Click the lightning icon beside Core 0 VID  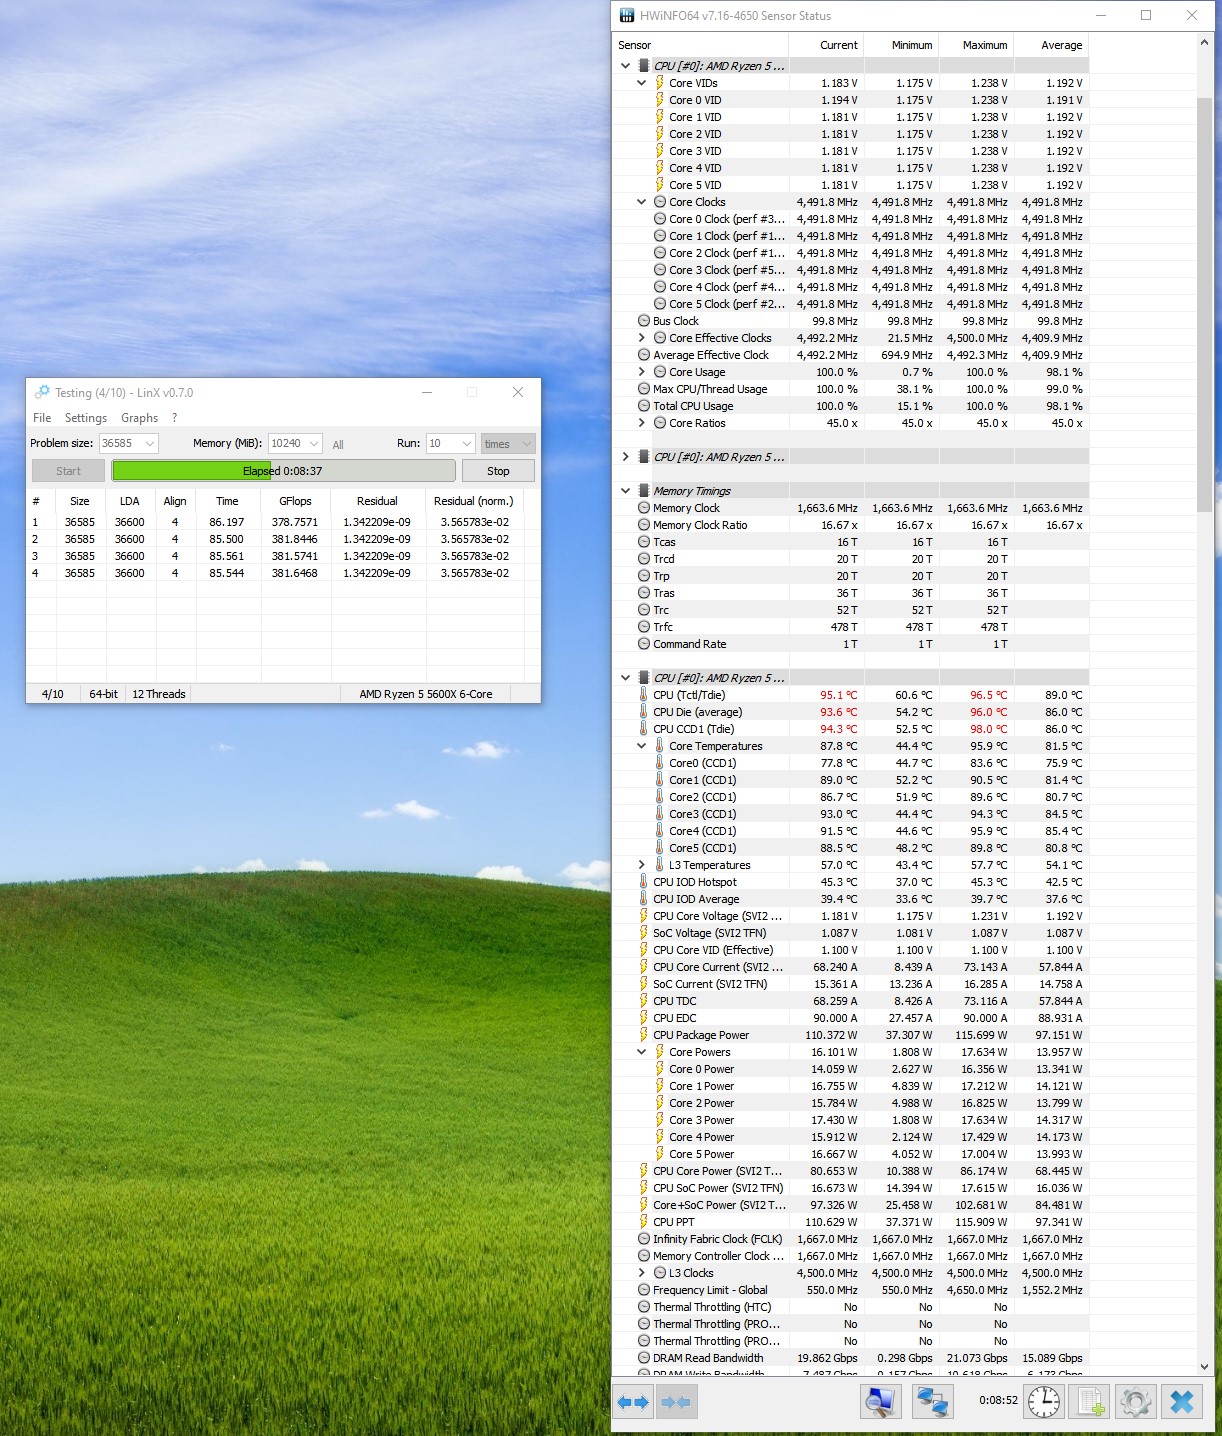[659, 100]
